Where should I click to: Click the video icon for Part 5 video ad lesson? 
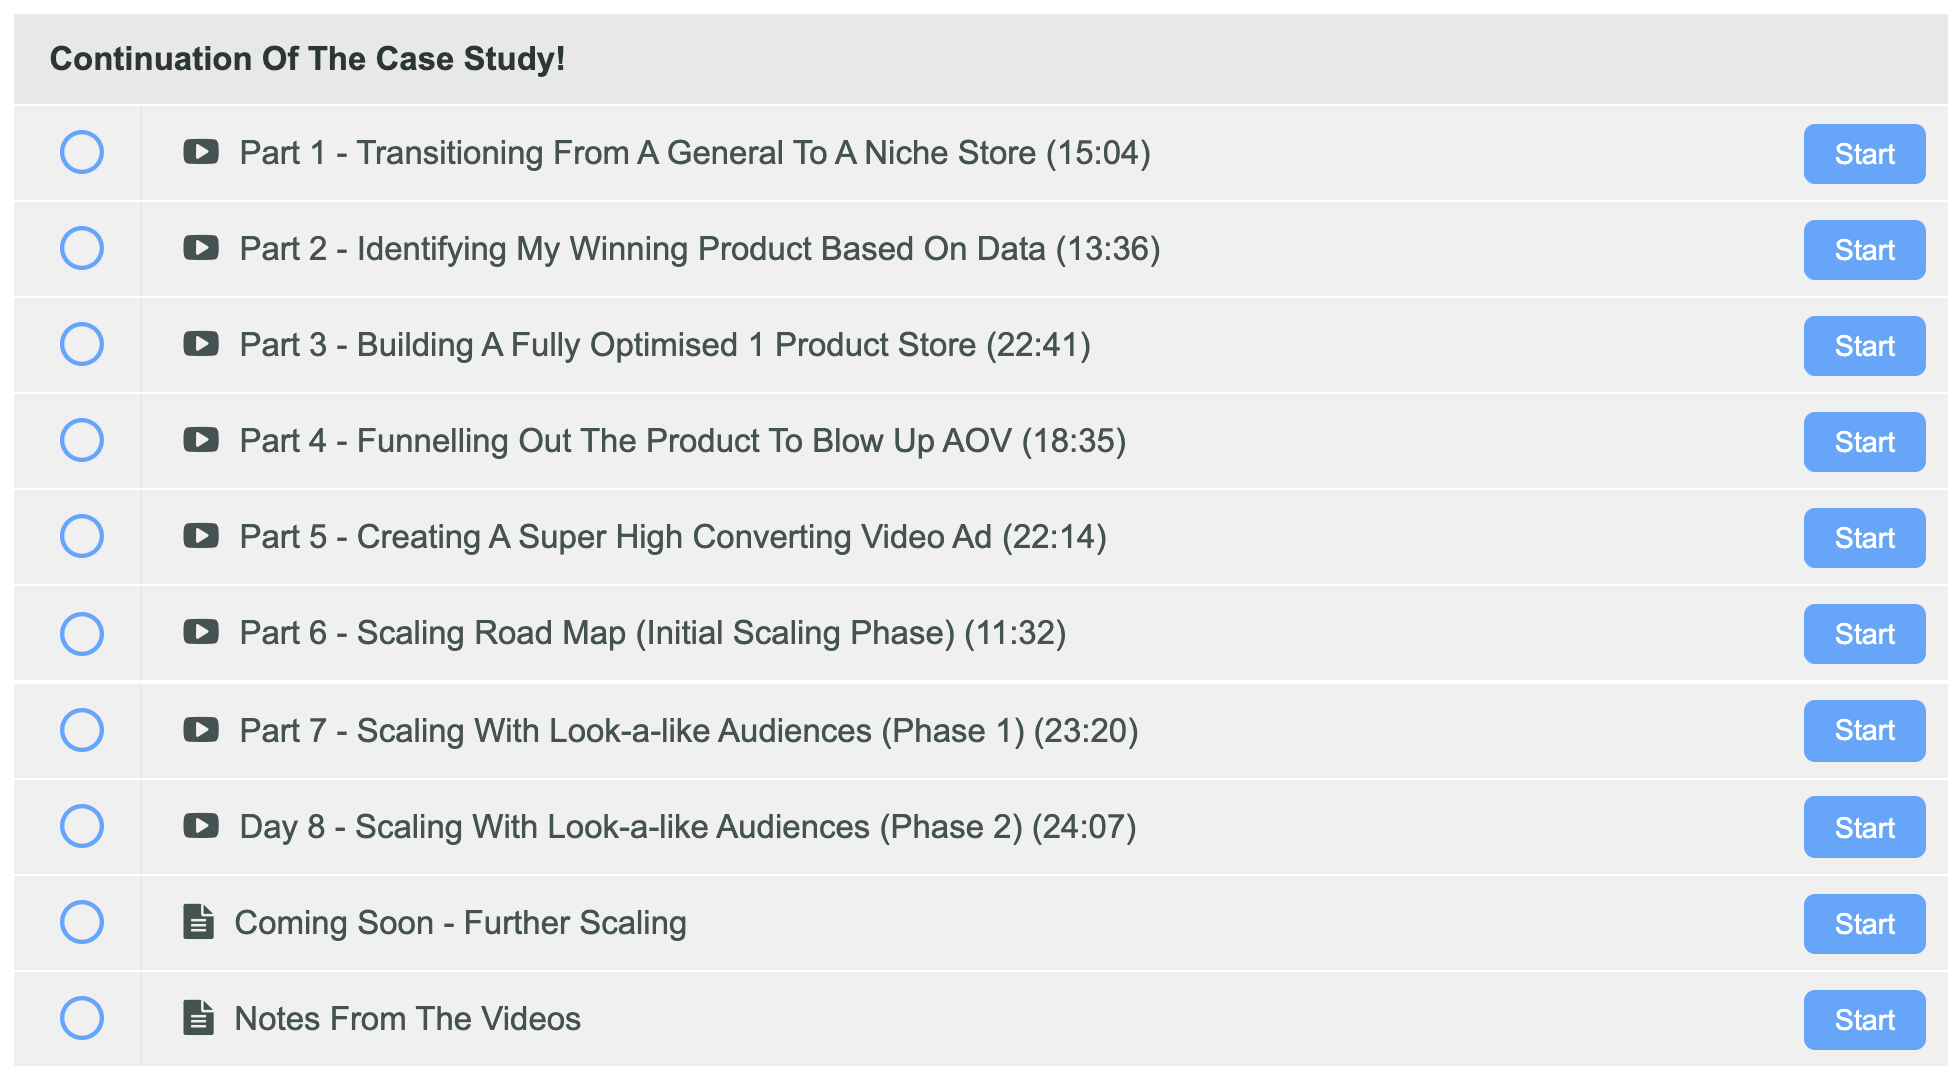point(201,536)
